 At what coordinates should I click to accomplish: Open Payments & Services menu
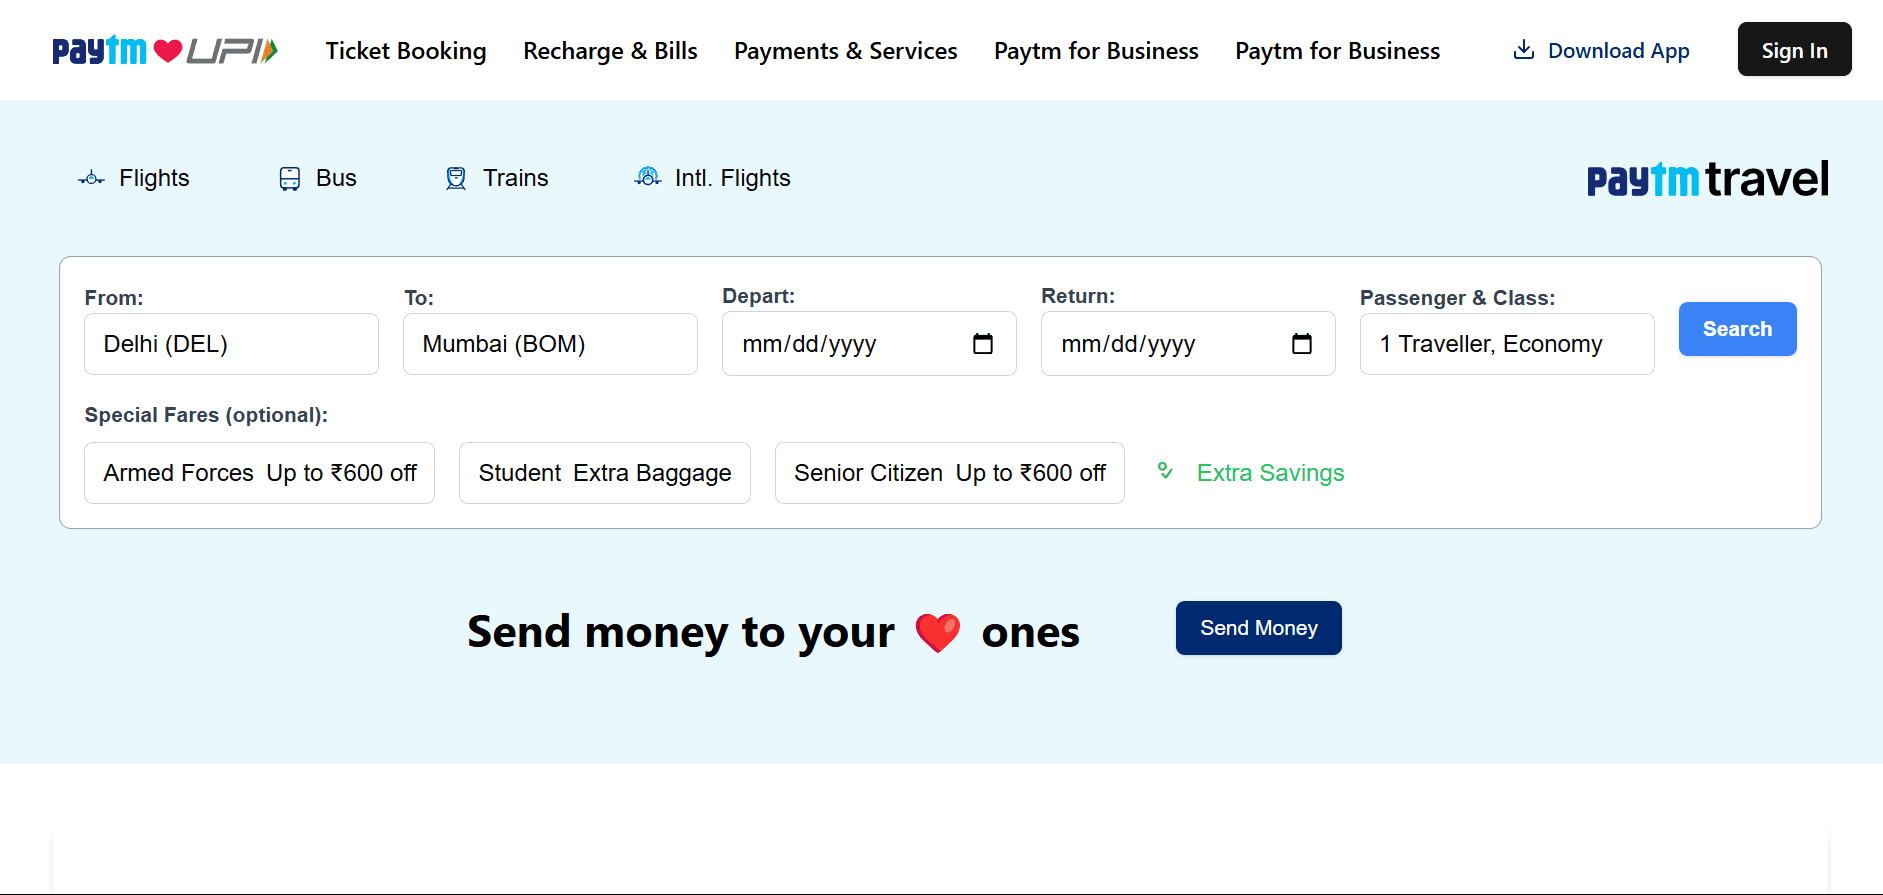(x=846, y=51)
